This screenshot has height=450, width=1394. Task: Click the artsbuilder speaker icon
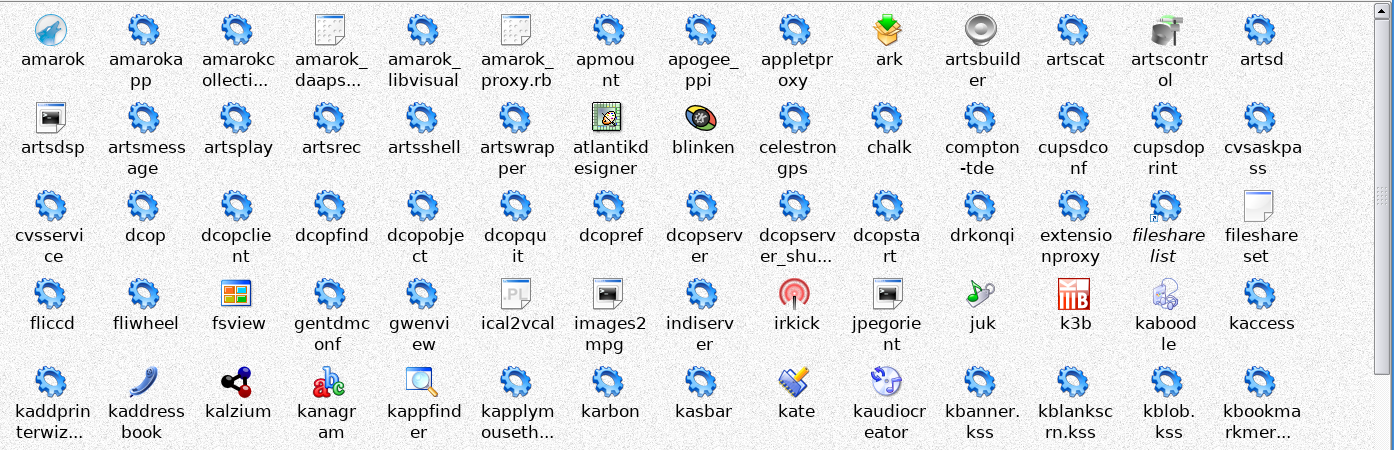(982, 30)
